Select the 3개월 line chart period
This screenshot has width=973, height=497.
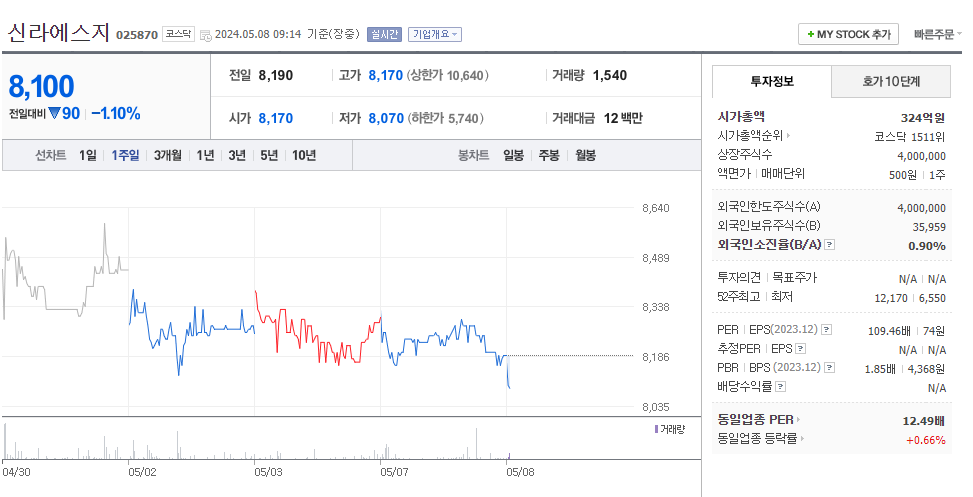pyautogui.click(x=168, y=155)
